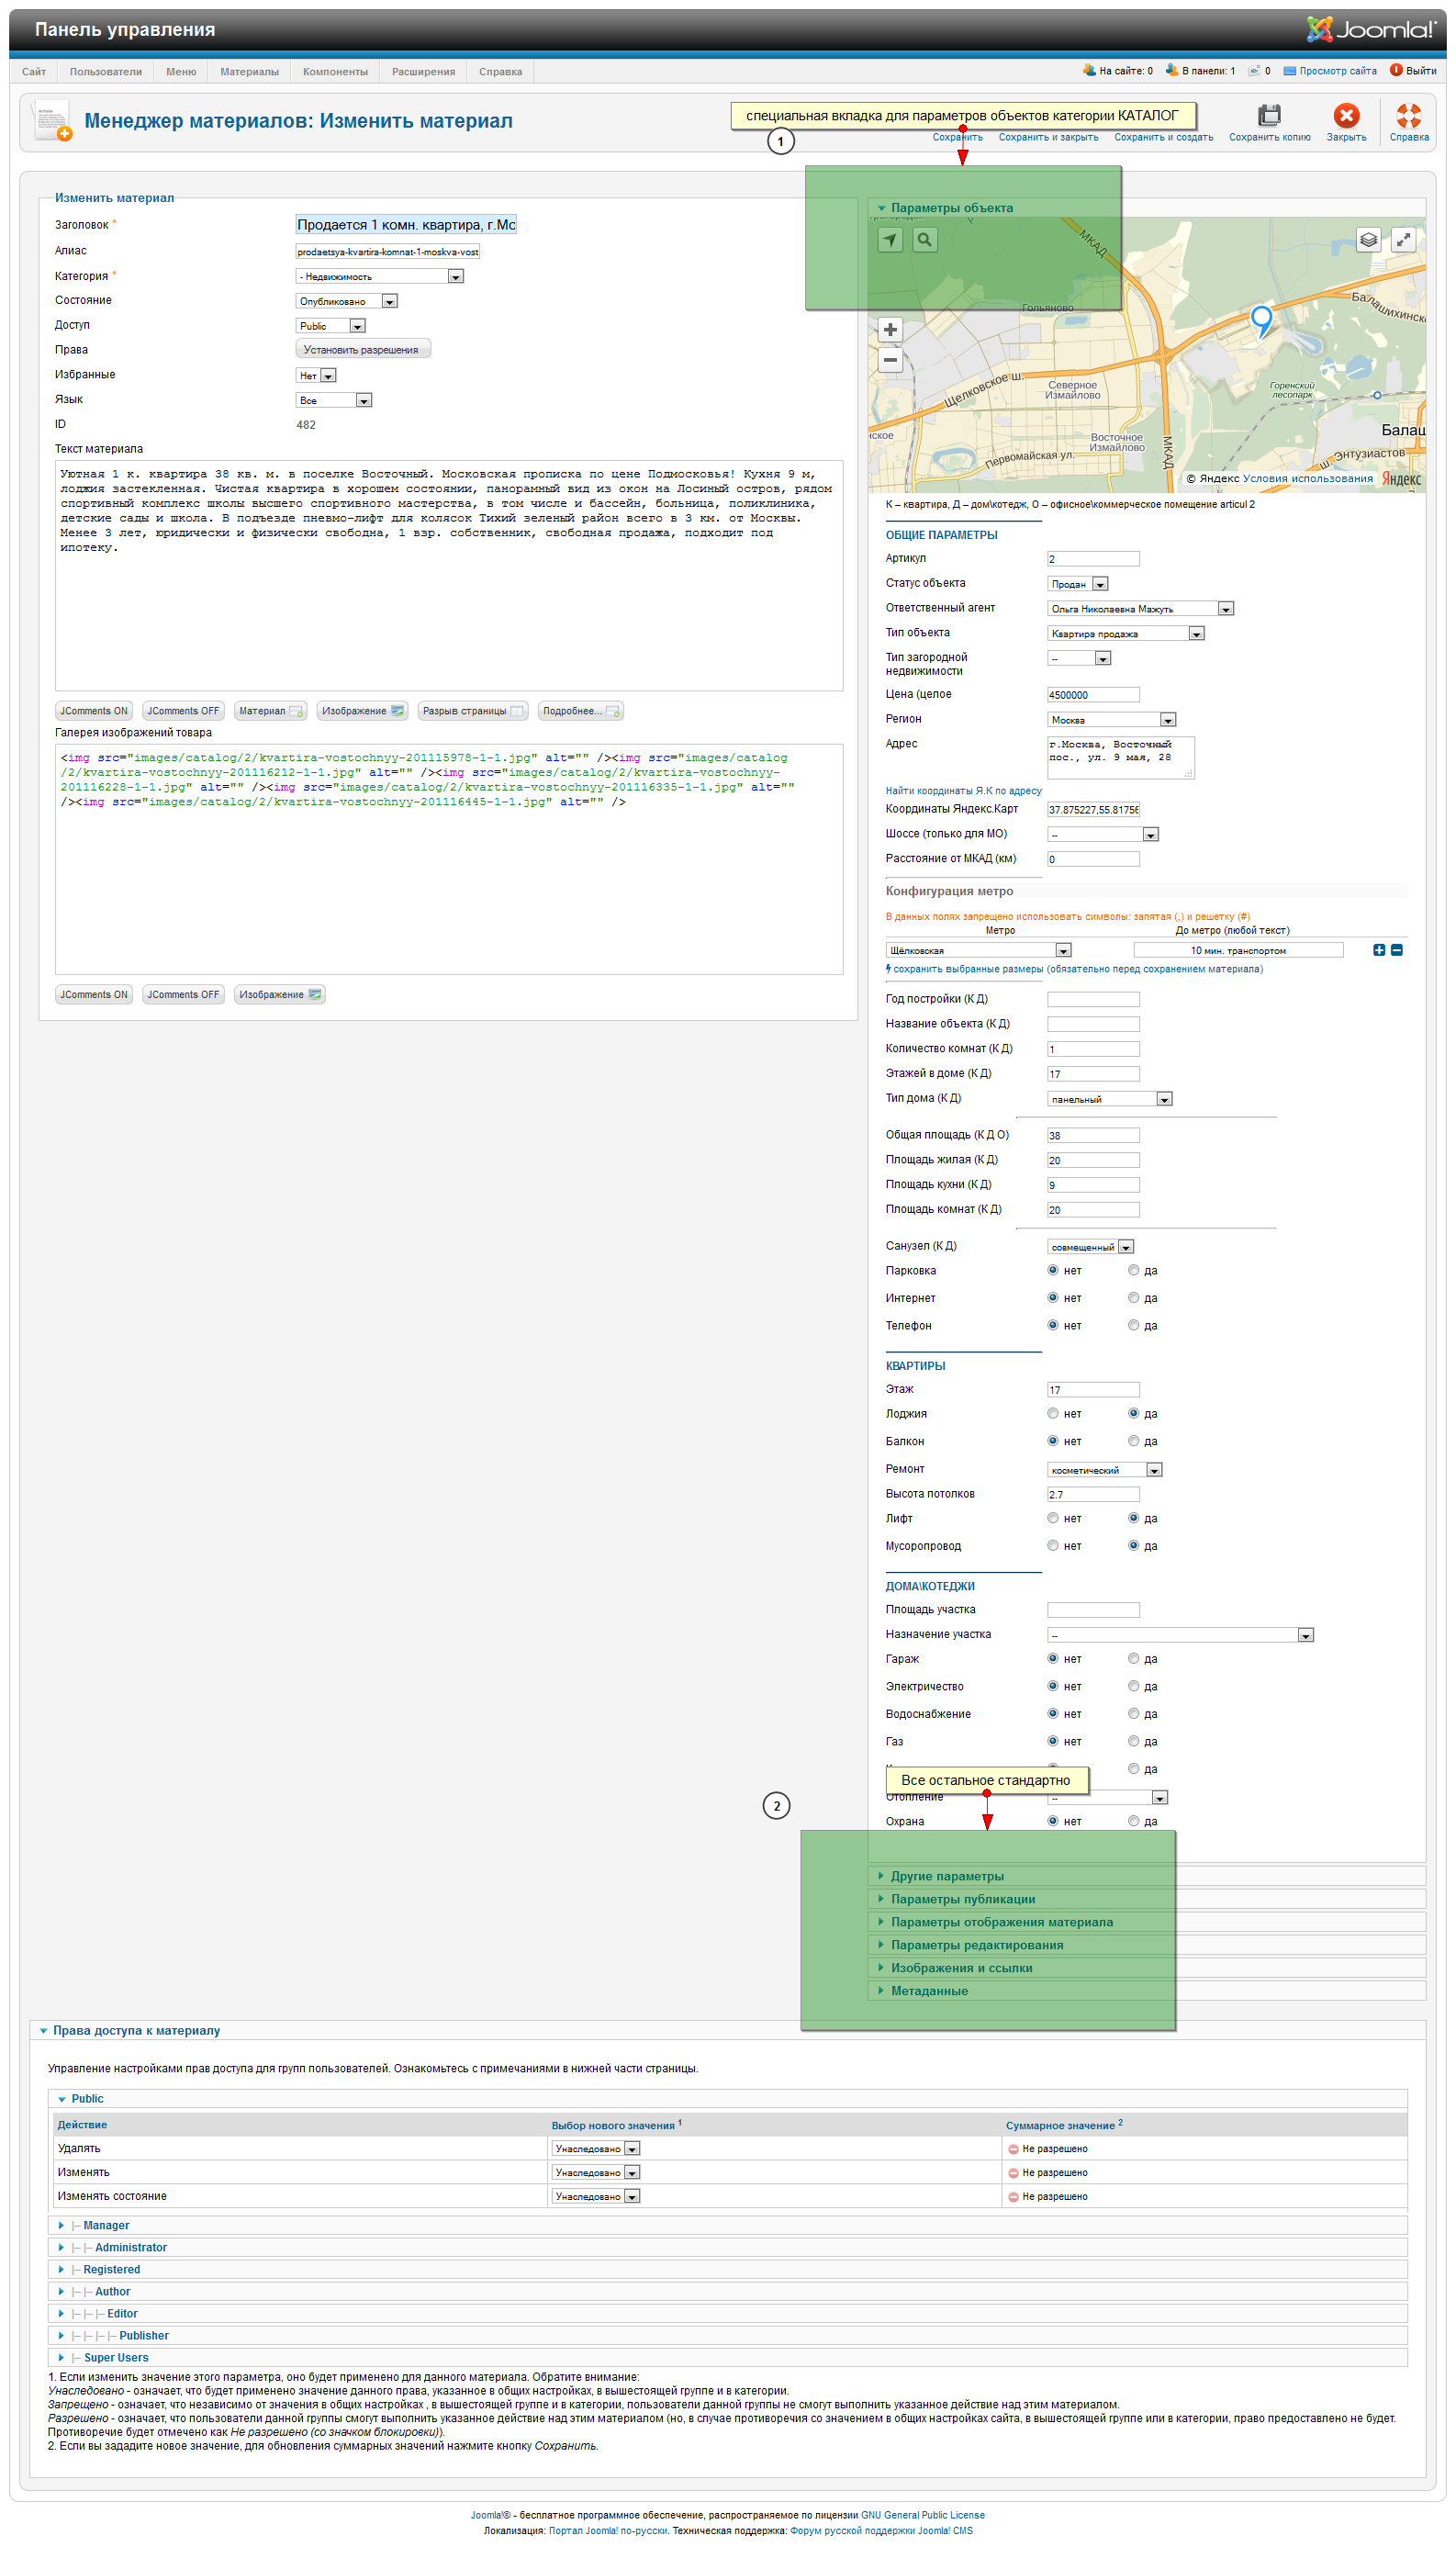The image size is (1456, 2558).
Task: Click the Заголовок title input field
Action: pos(406,225)
